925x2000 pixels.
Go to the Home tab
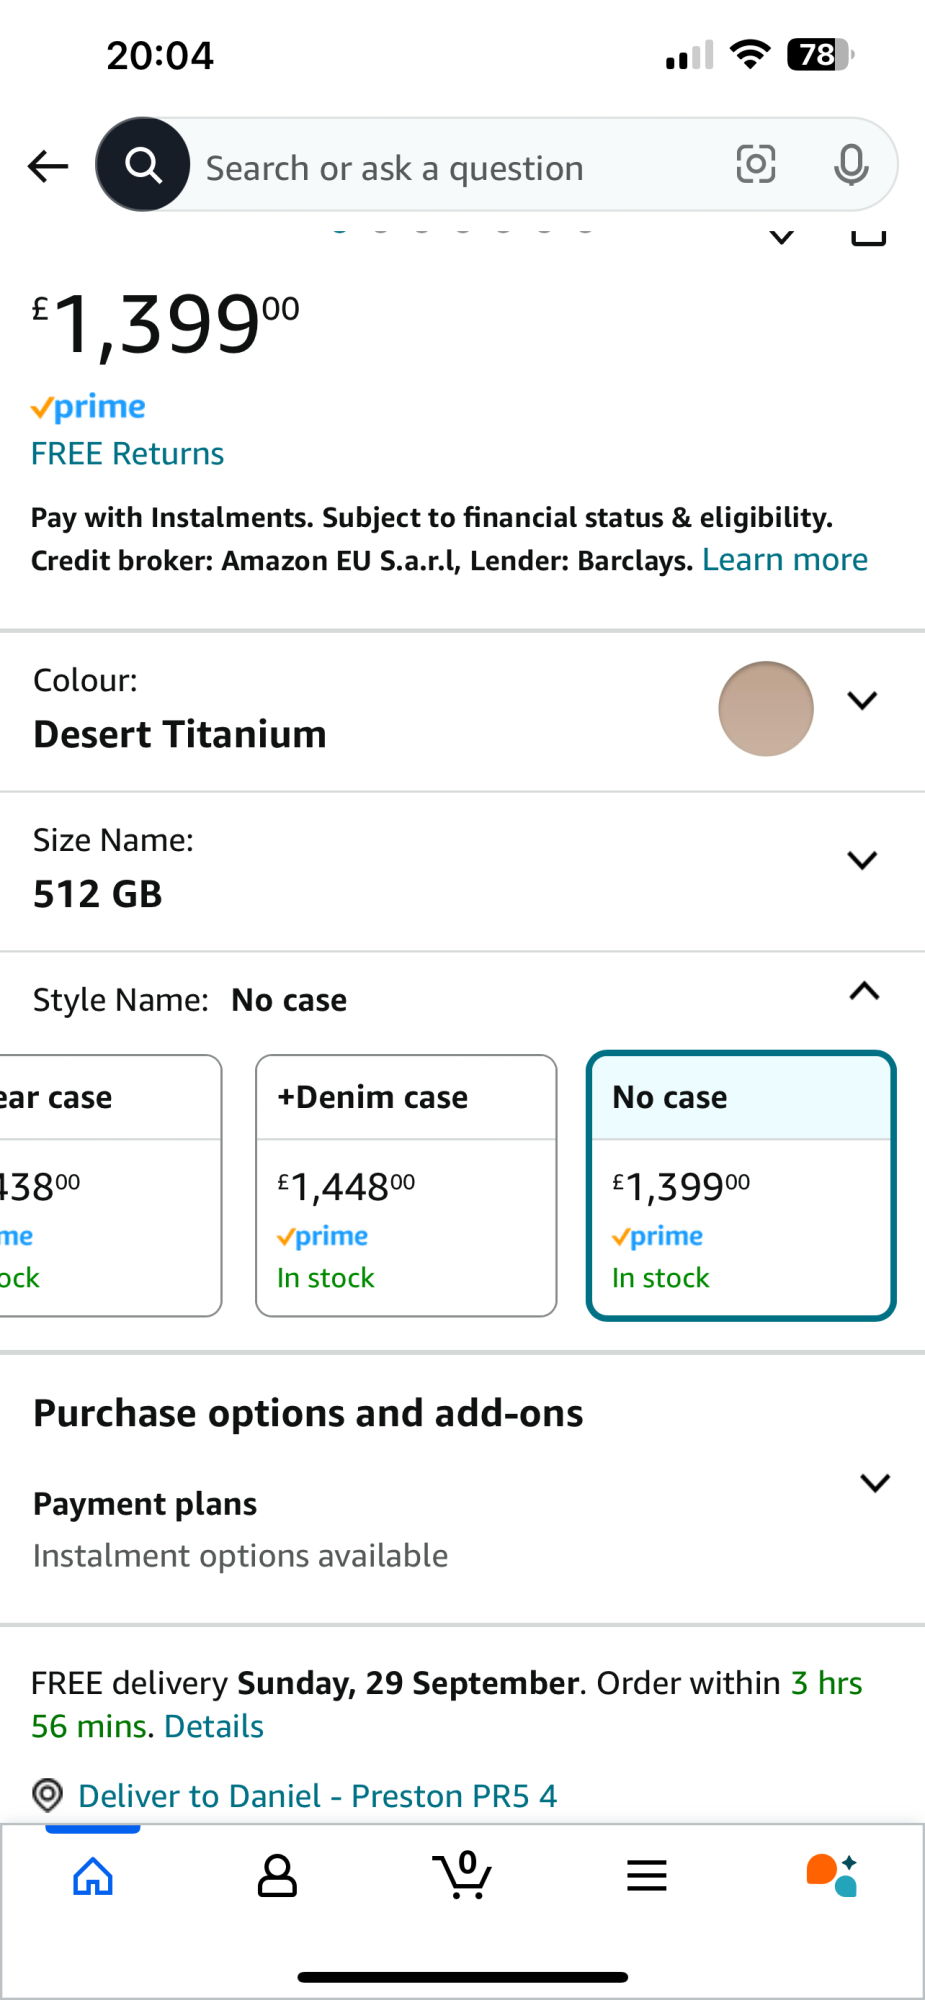[x=93, y=1876]
